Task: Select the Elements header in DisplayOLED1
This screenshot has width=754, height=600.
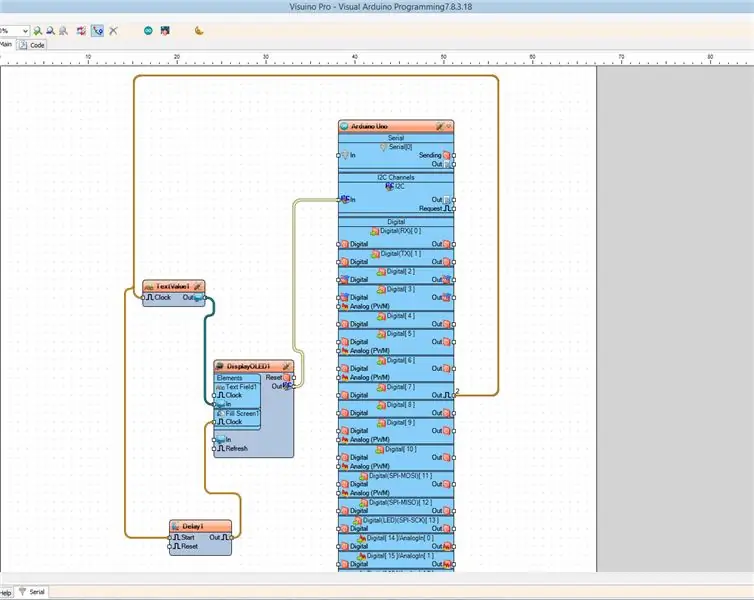Action: pyautogui.click(x=229, y=378)
